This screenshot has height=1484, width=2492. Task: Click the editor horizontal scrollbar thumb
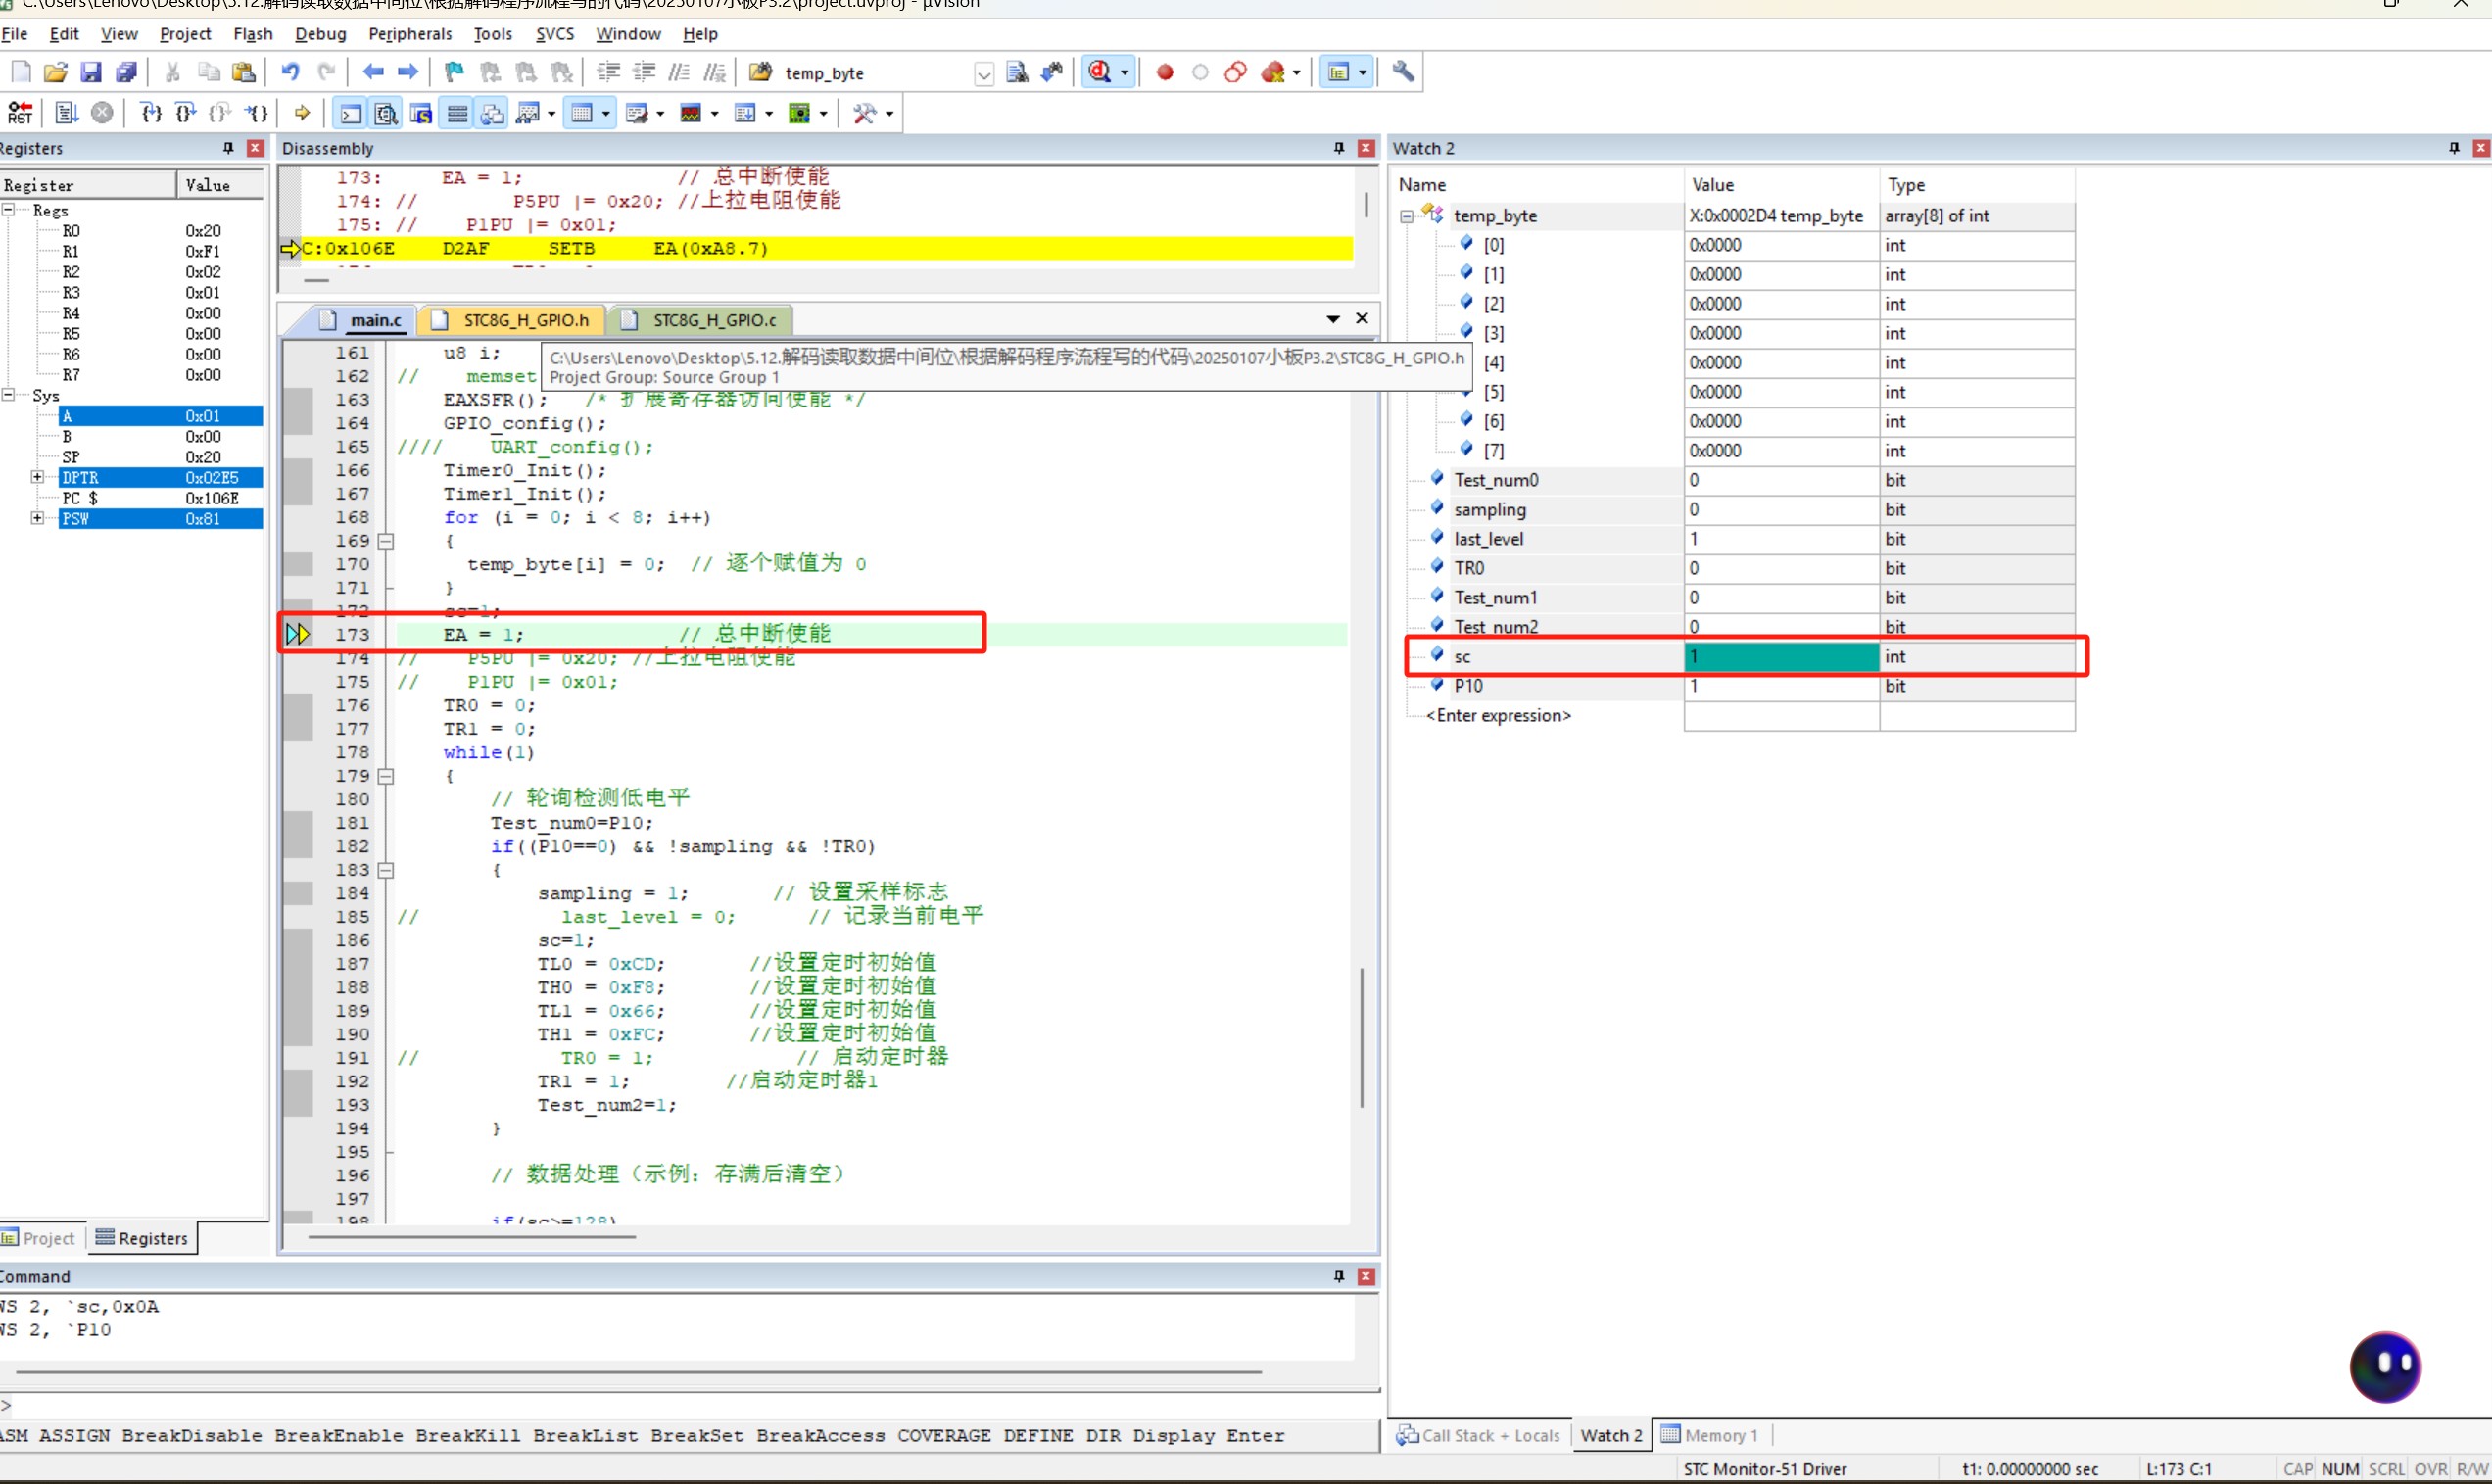click(472, 1237)
